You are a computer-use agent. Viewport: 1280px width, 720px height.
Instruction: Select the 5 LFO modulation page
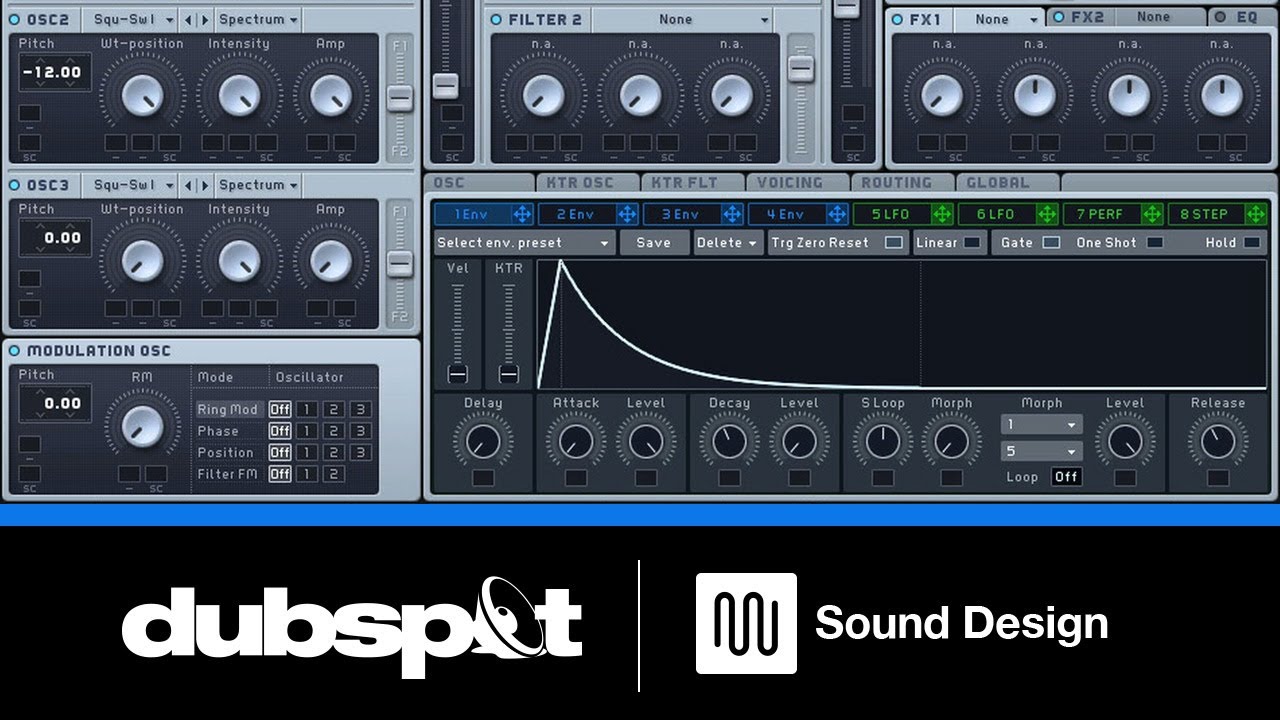point(892,214)
